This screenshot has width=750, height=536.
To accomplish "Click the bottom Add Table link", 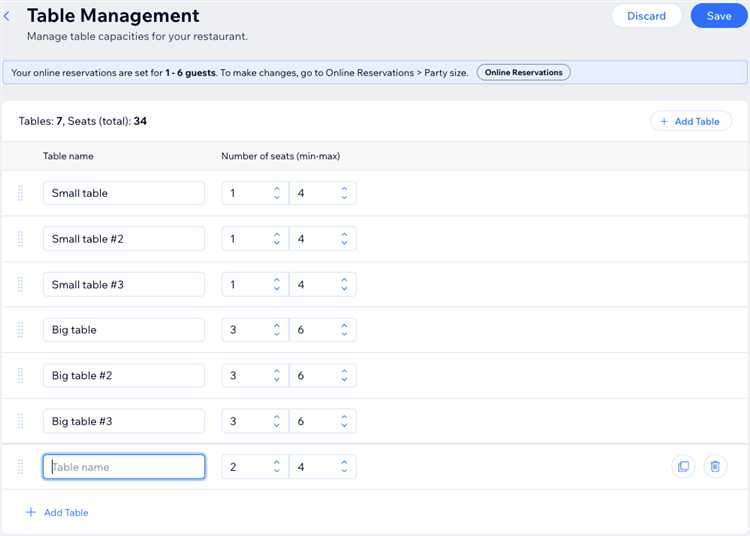I will pos(57,512).
